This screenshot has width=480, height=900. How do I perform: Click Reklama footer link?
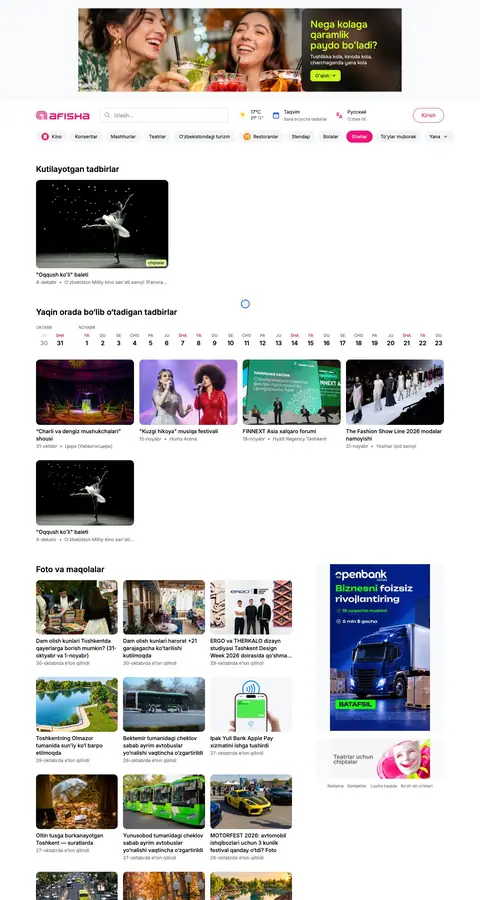335,786
